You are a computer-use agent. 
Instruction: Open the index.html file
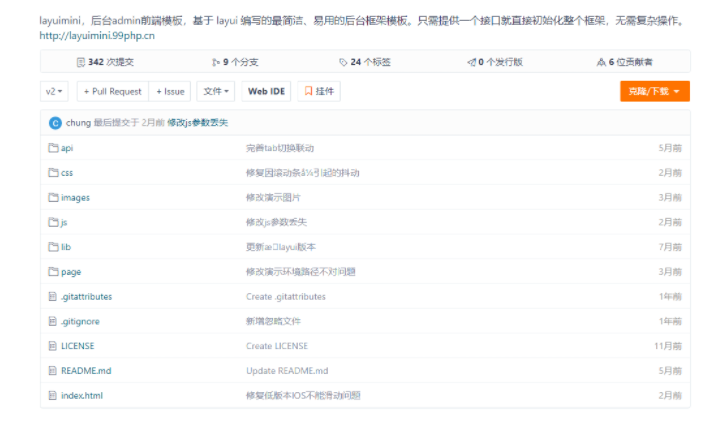point(82,396)
